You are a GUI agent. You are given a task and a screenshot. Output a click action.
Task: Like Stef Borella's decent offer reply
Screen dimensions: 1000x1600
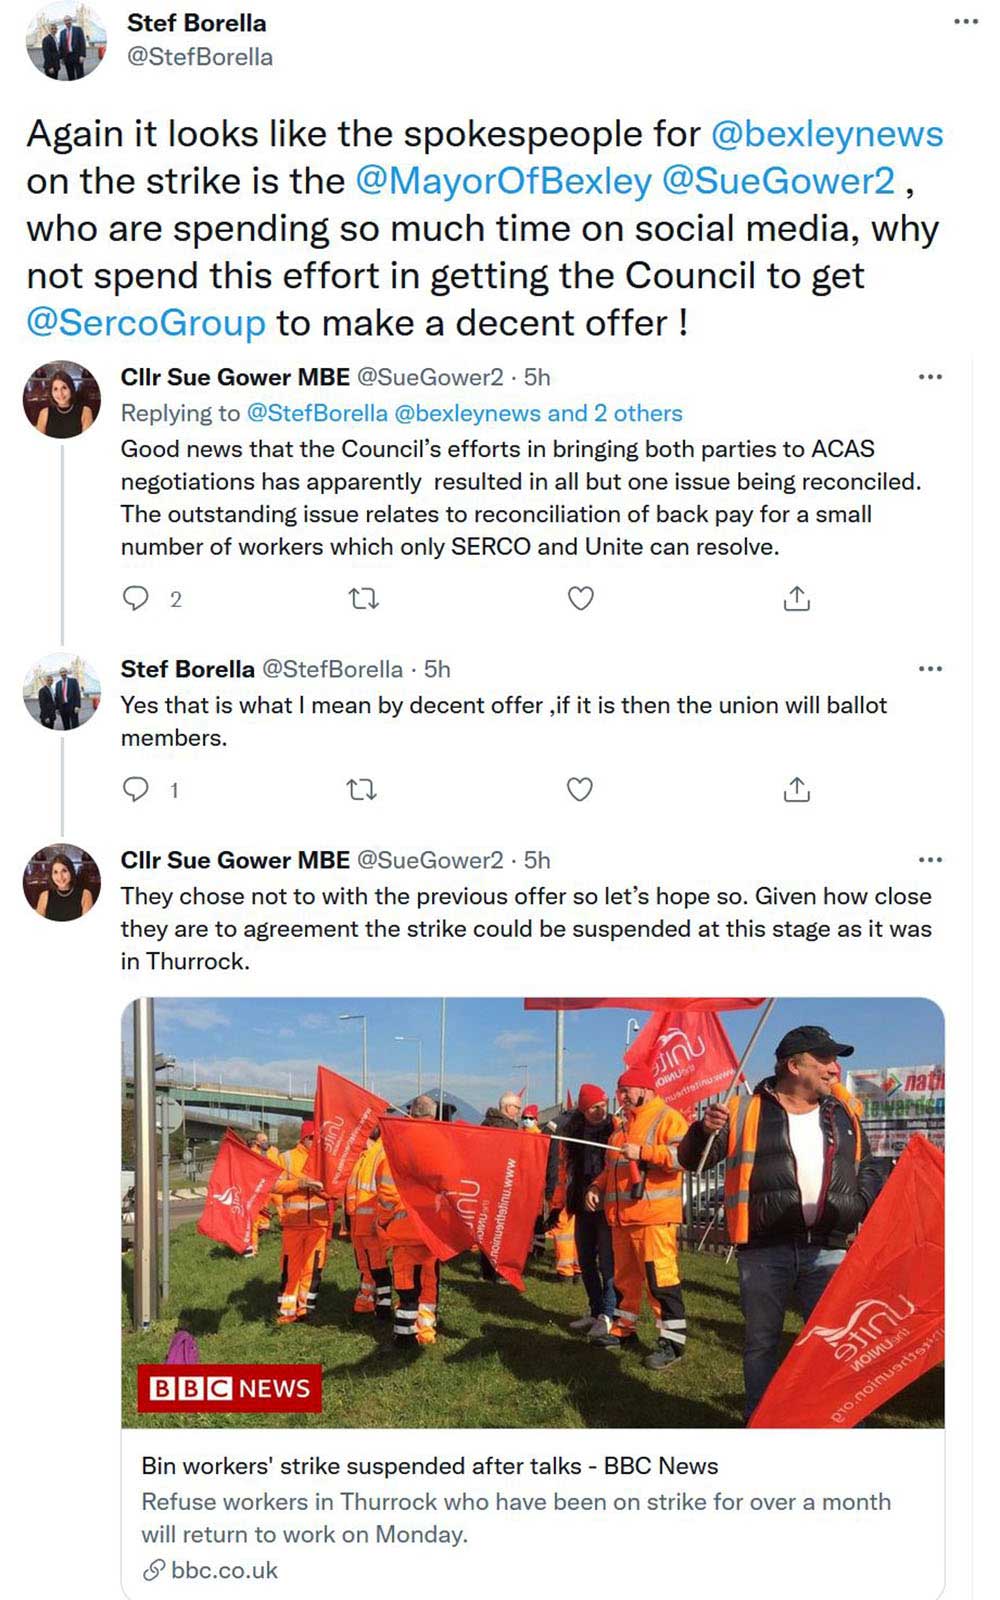click(x=580, y=790)
